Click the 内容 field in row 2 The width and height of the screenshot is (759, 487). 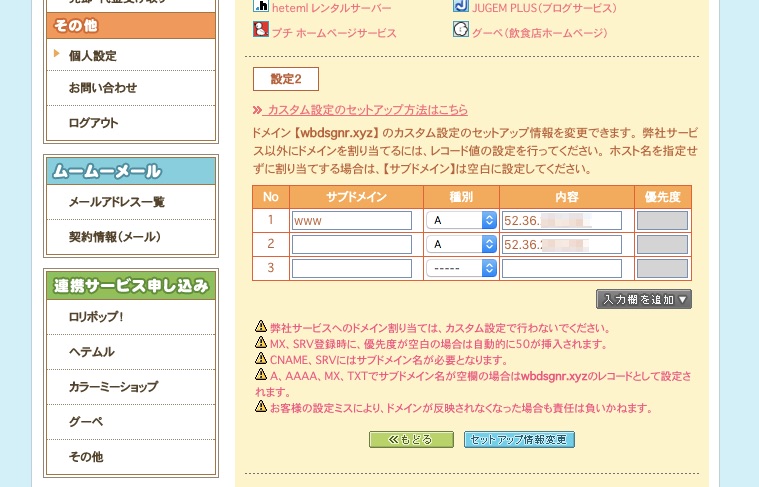coord(562,244)
